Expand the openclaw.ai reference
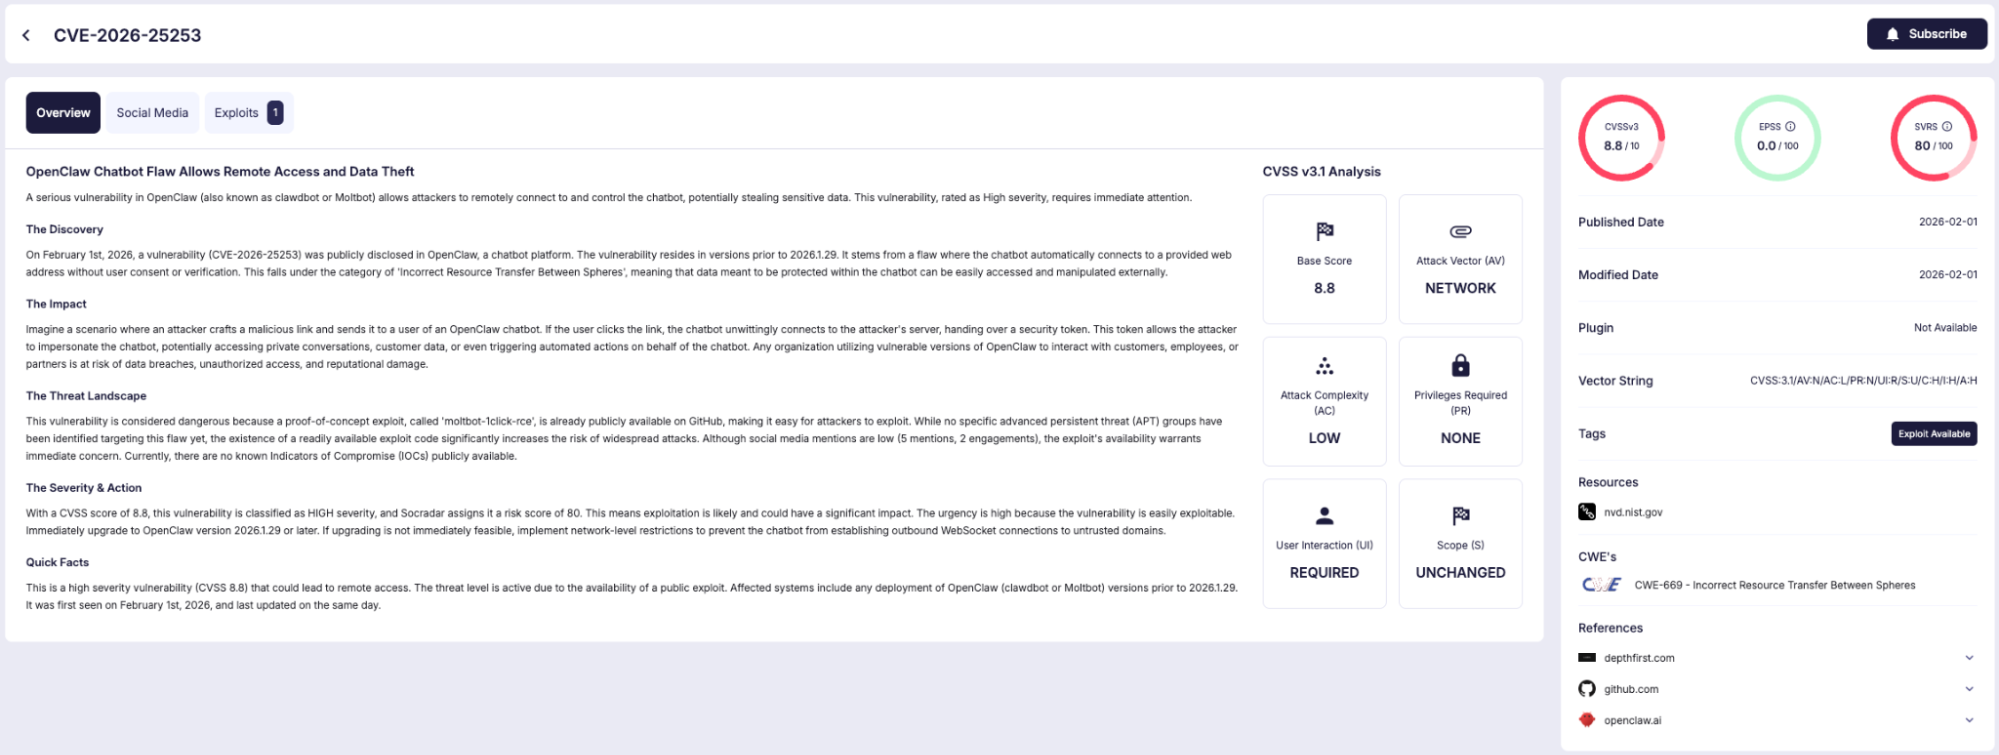Viewport: 1999px width, 755px height. pos(1969,720)
